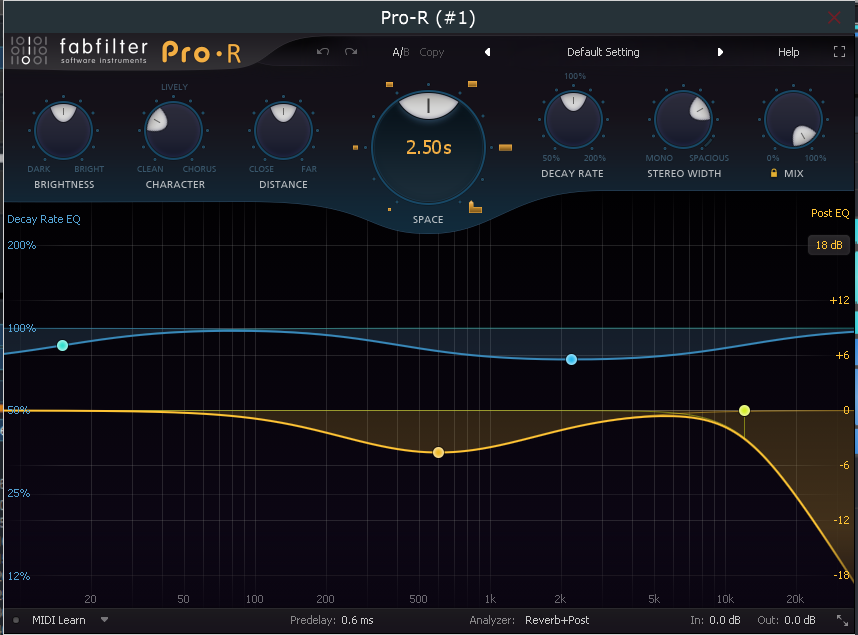Screen dimensions: 858x635
Task: Toggle the Mix lock icon
Action: pyautogui.click(x=774, y=173)
